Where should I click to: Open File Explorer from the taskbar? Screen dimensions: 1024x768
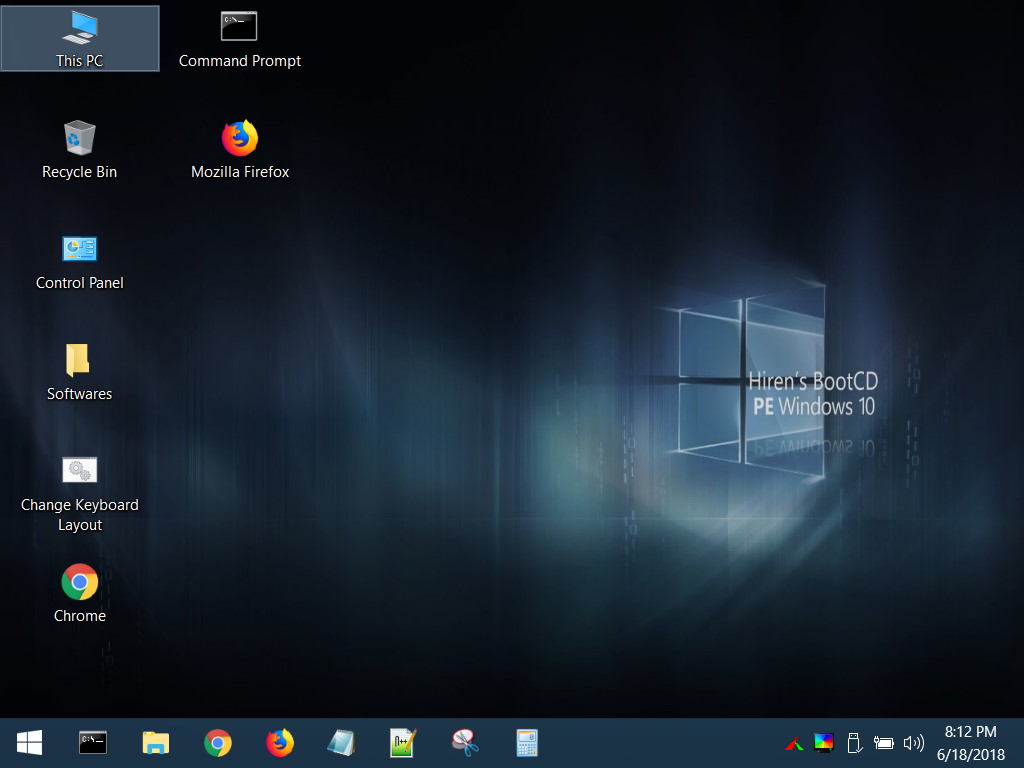pyautogui.click(x=155, y=743)
